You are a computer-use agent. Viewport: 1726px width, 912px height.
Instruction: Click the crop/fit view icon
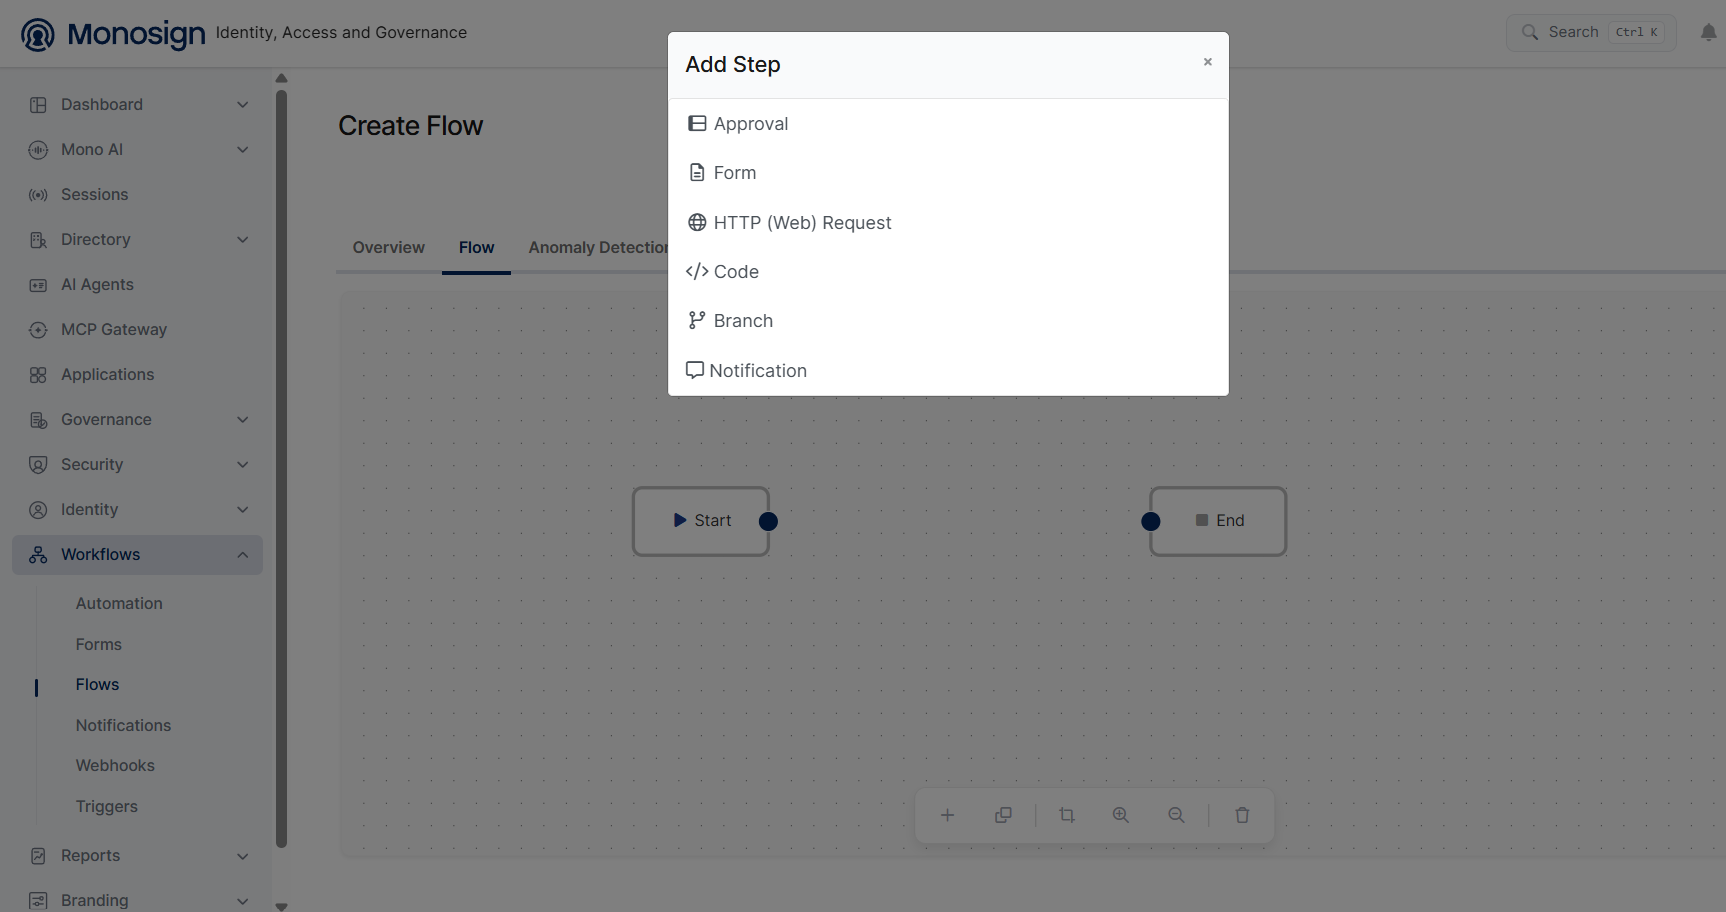[1067, 815]
